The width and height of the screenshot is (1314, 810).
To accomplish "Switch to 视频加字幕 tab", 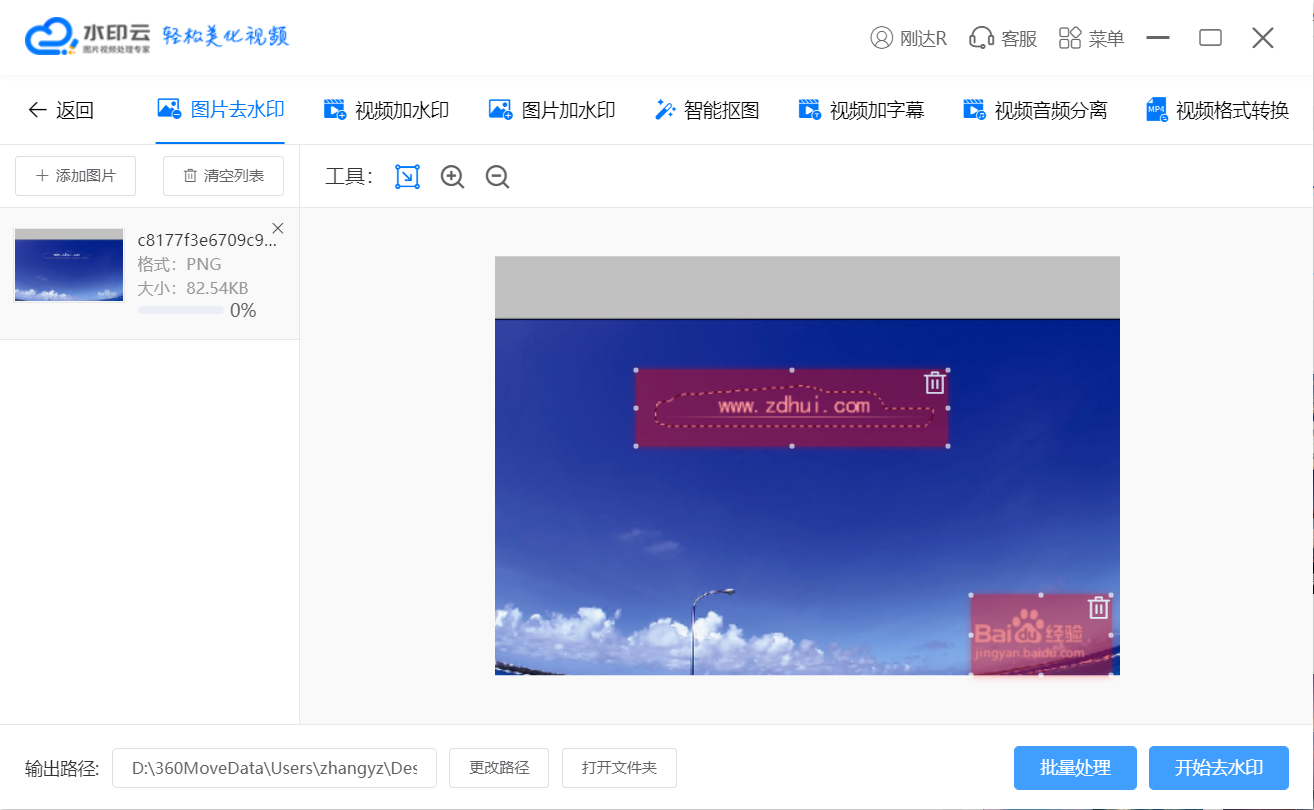I will 861,110.
